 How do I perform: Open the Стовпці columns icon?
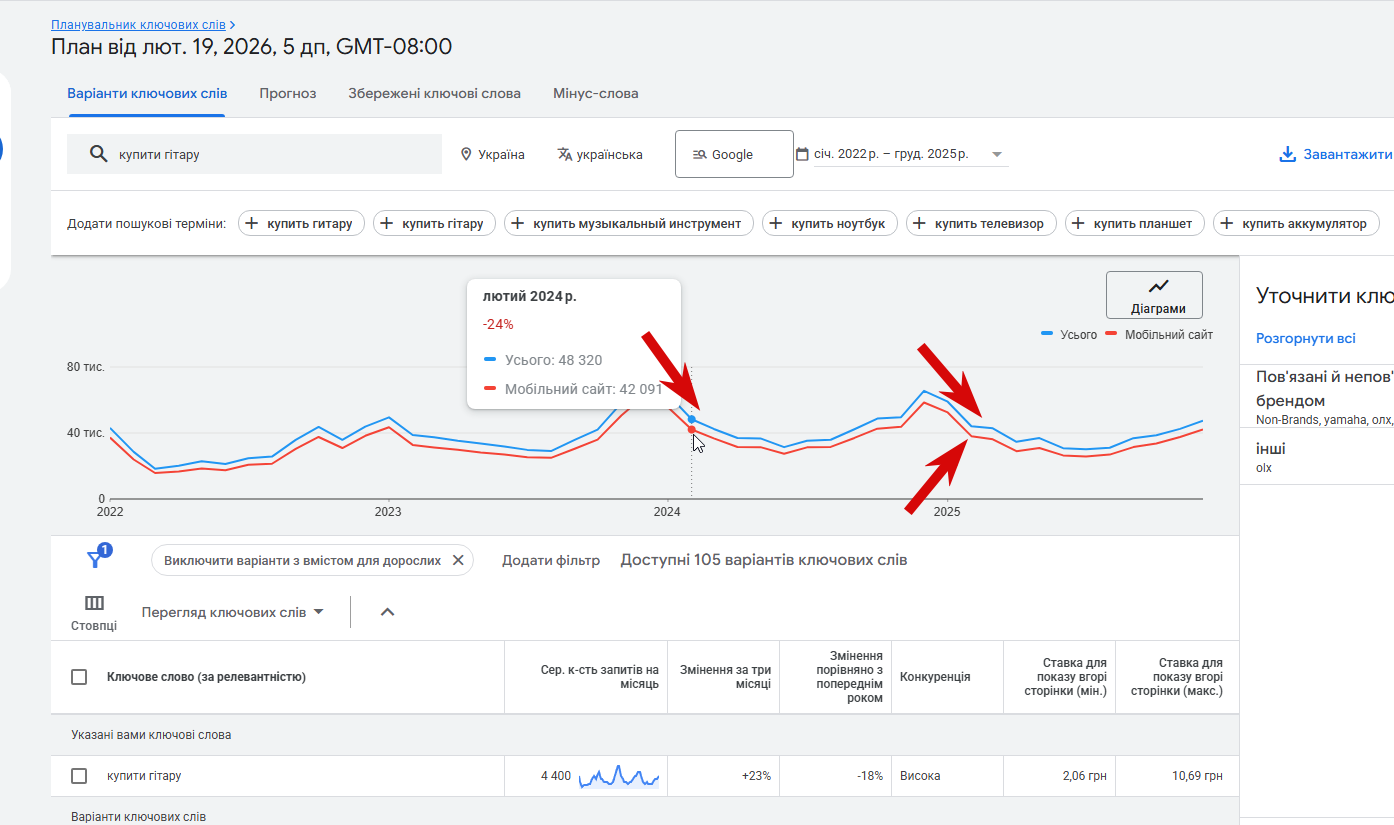pos(94,604)
